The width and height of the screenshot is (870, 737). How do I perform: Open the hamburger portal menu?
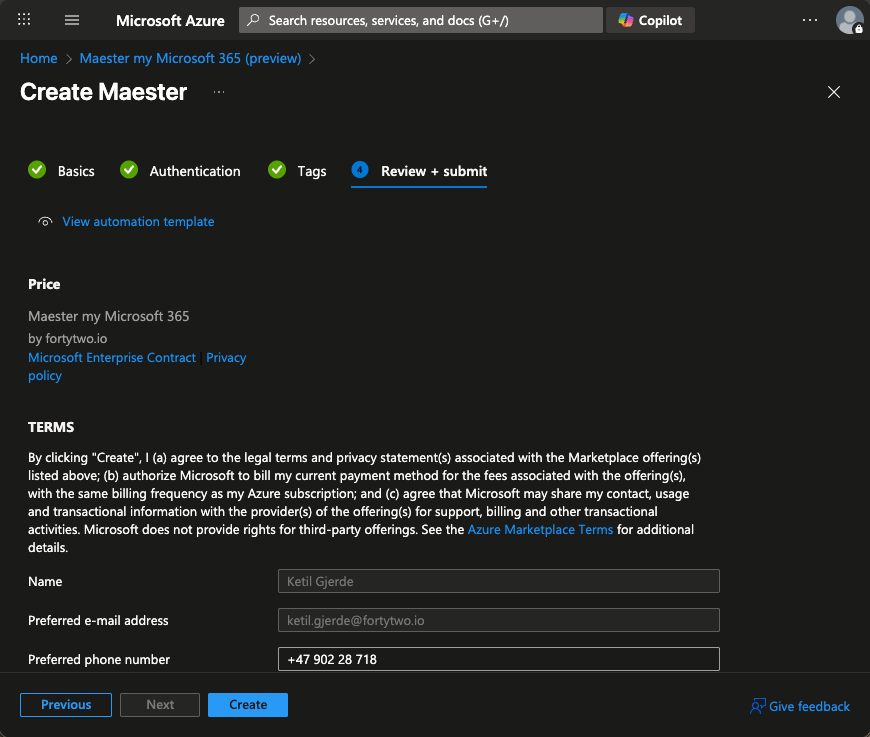point(72,20)
